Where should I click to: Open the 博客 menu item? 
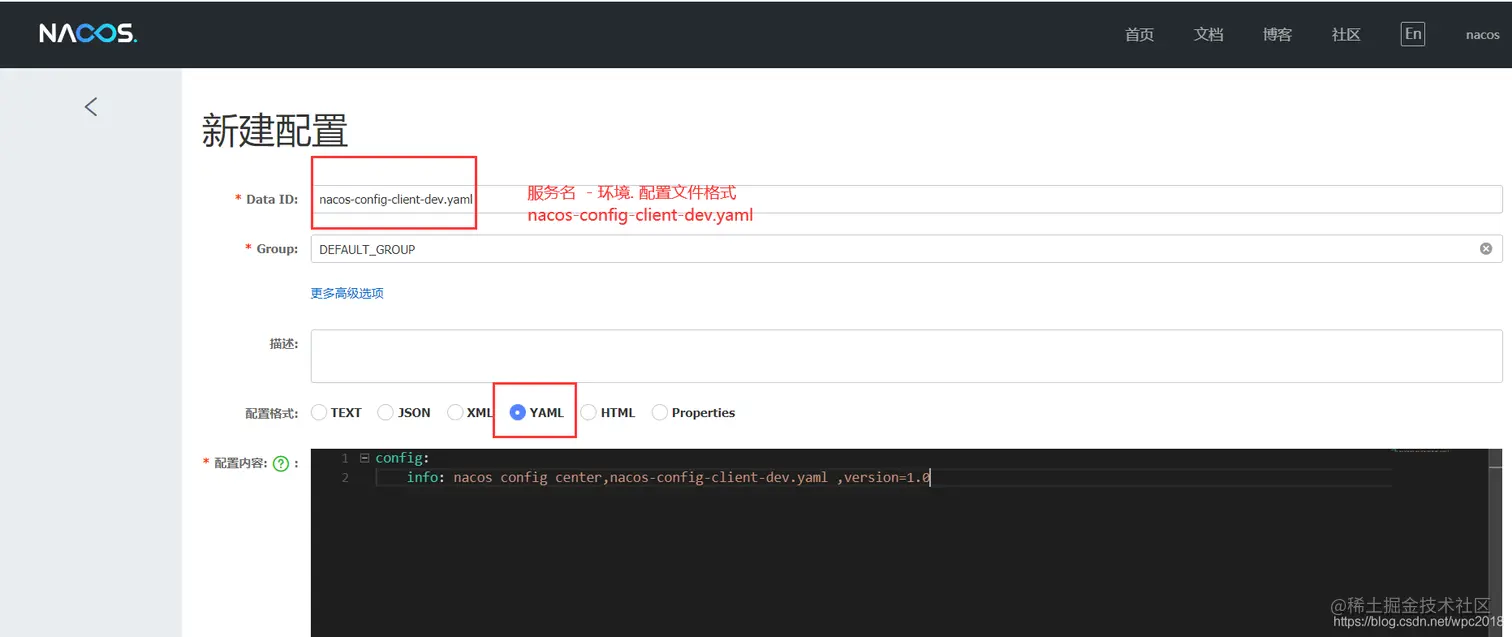(1277, 34)
